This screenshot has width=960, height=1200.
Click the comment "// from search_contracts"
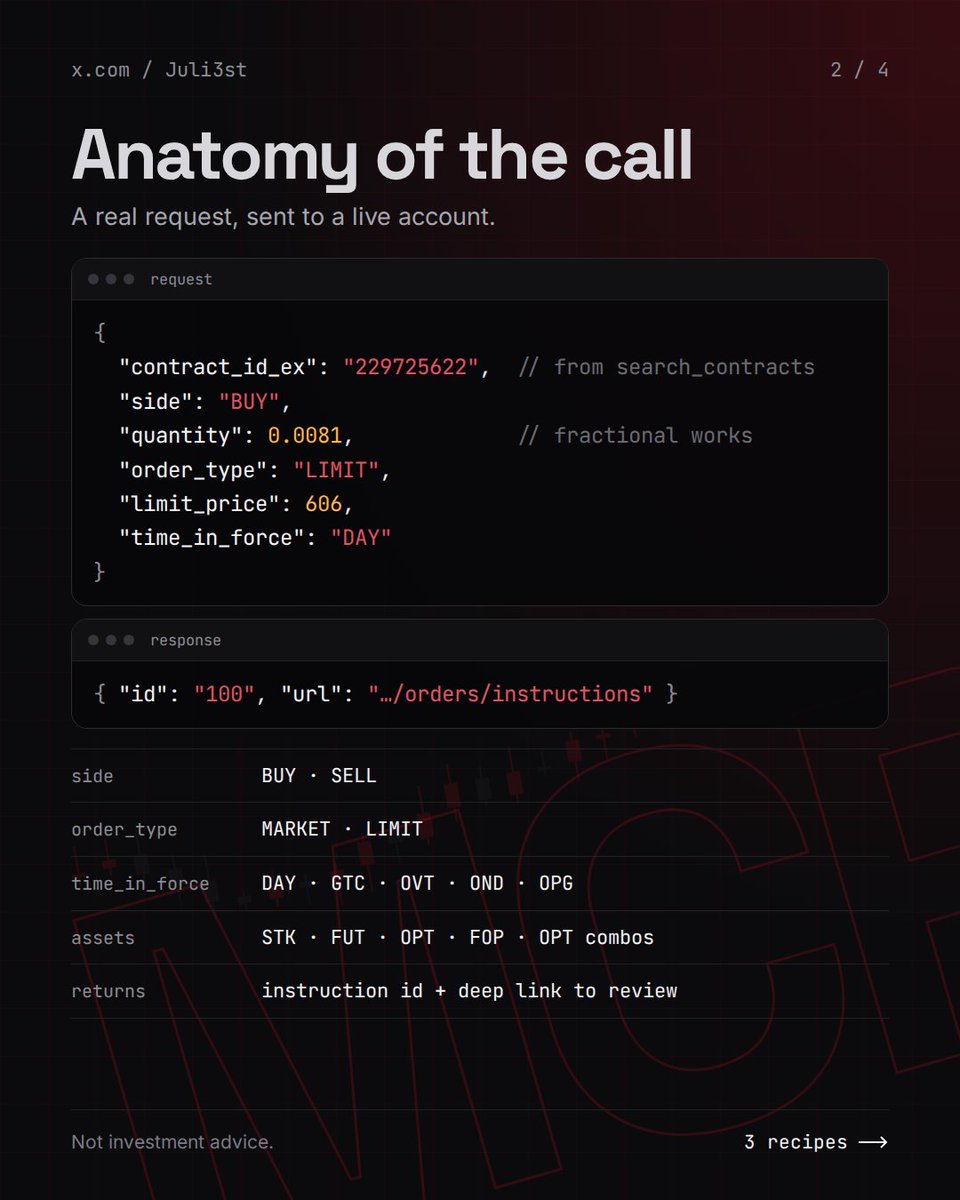tap(667, 367)
